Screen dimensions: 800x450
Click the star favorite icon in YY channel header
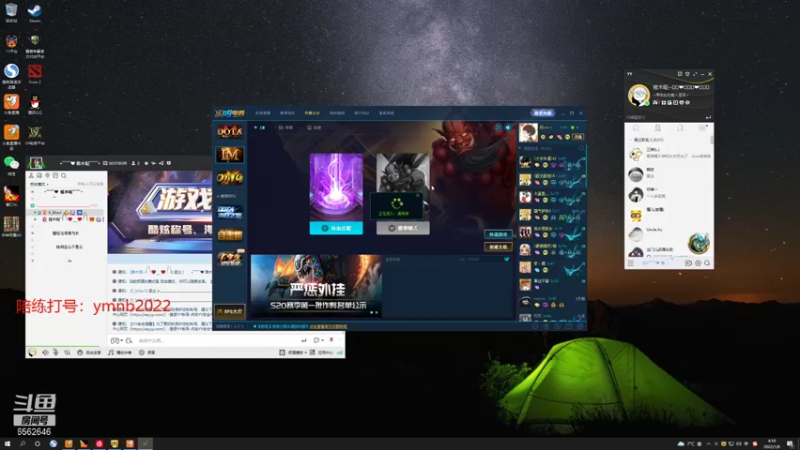tap(146, 163)
